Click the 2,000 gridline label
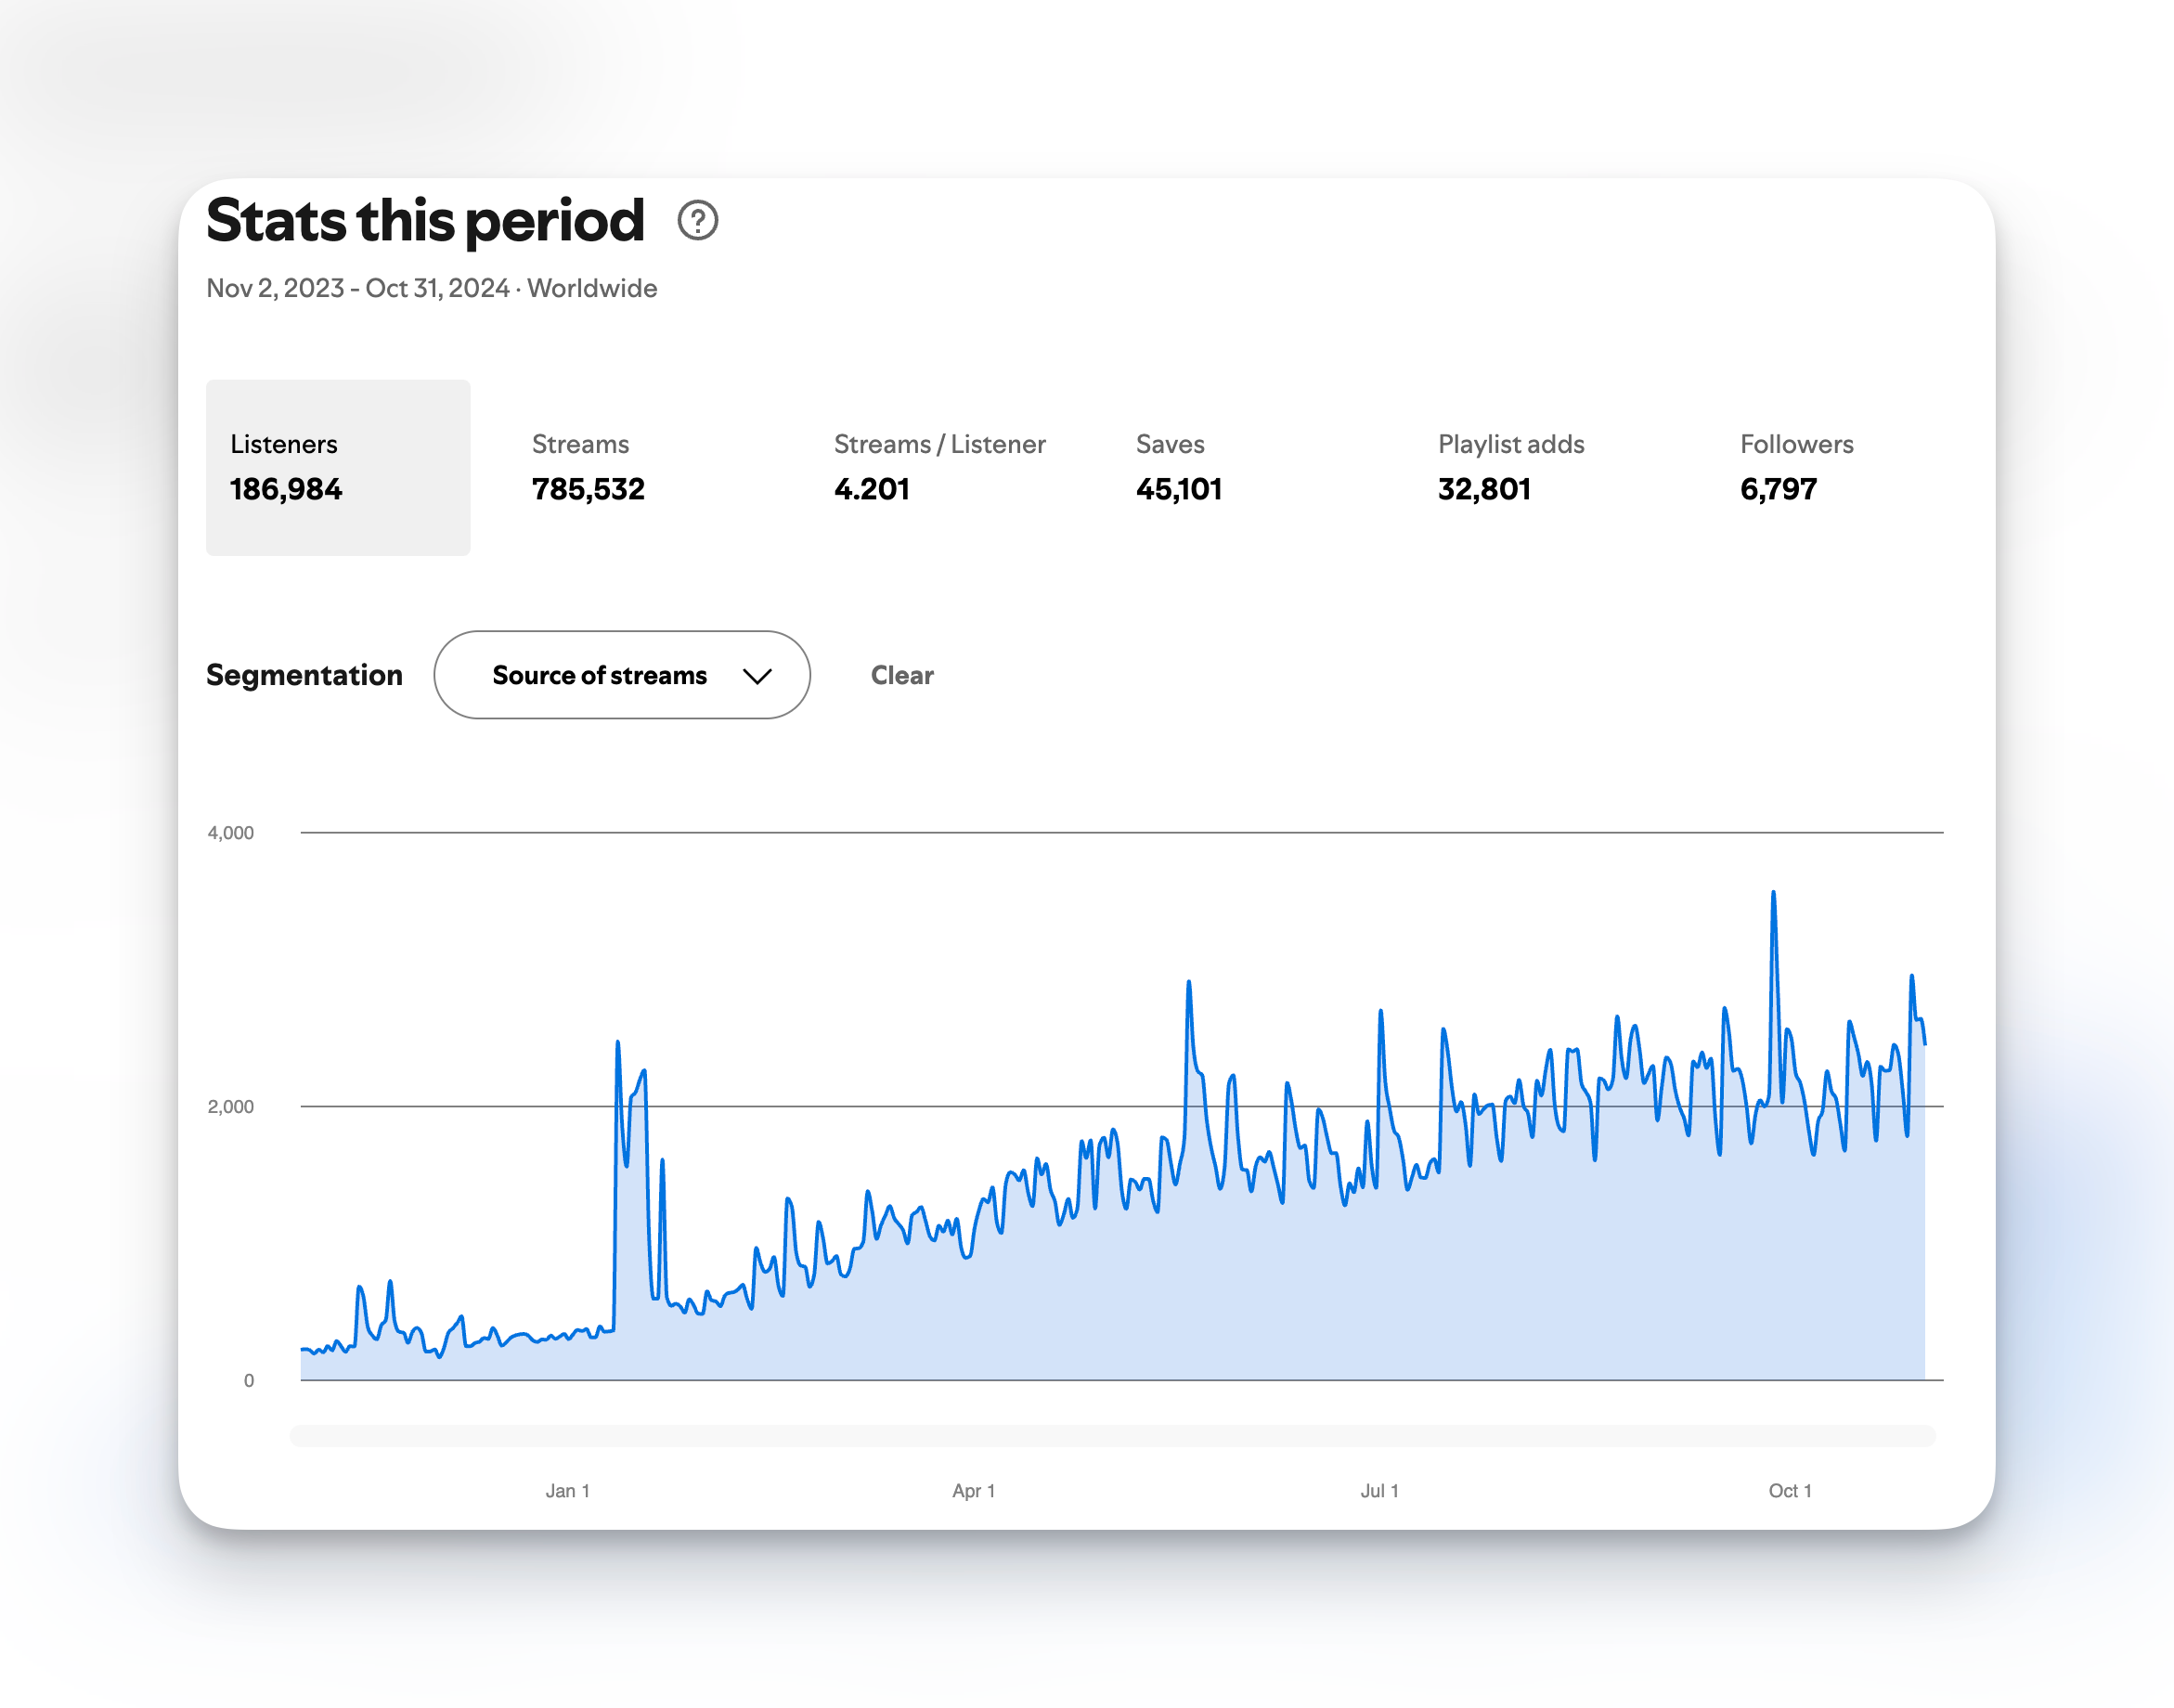 pyautogui.click(x=231, y=1107)
